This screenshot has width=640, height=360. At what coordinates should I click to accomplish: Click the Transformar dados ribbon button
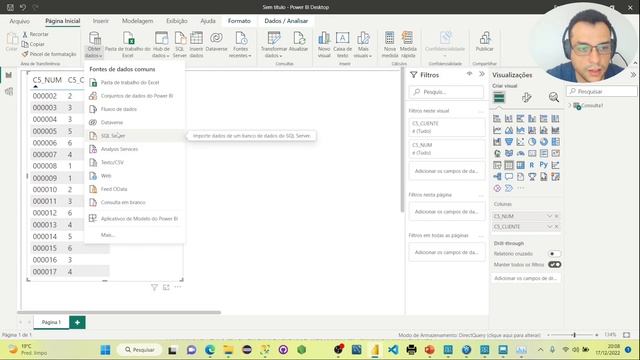274,45
